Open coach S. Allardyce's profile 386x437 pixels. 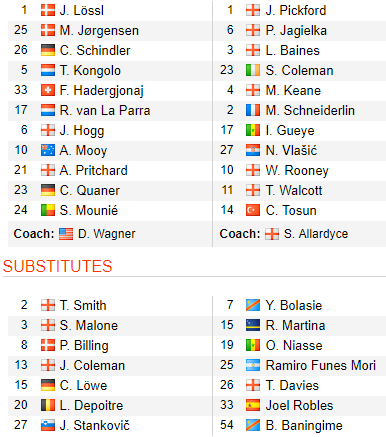point(316,234)
